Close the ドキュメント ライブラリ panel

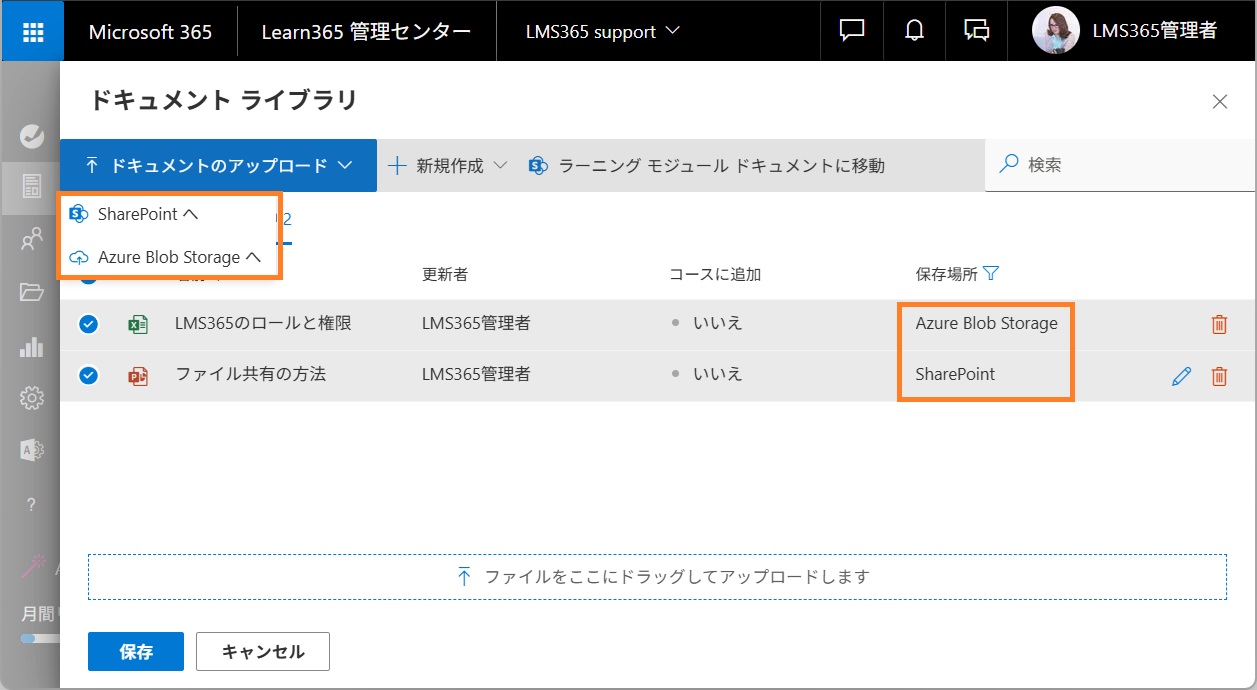tap(1219, 101)
